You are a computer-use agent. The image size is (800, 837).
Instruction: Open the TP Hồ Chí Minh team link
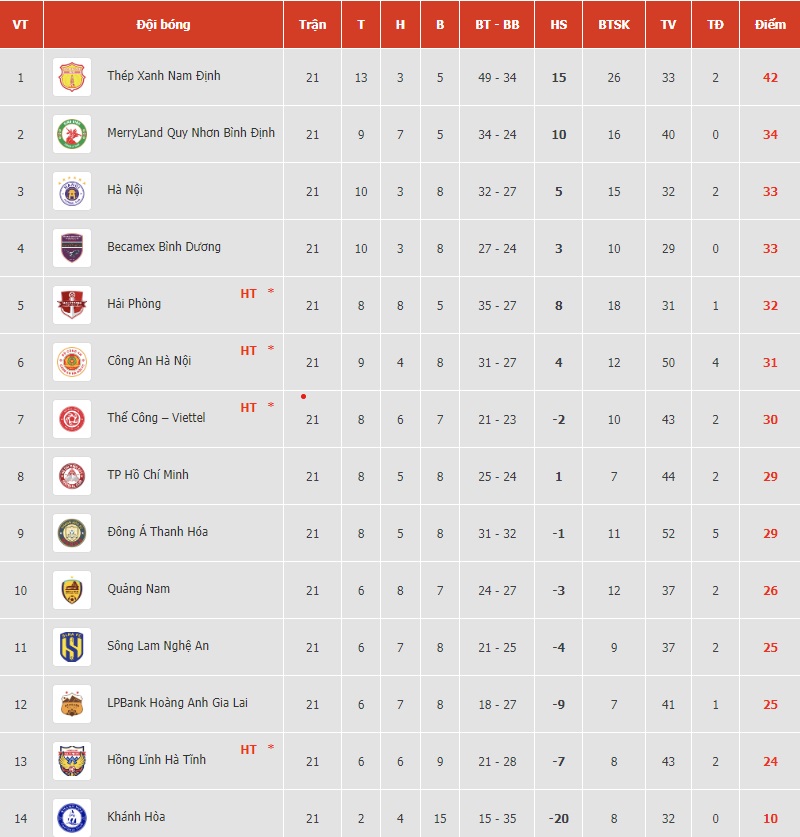point(148,475)
